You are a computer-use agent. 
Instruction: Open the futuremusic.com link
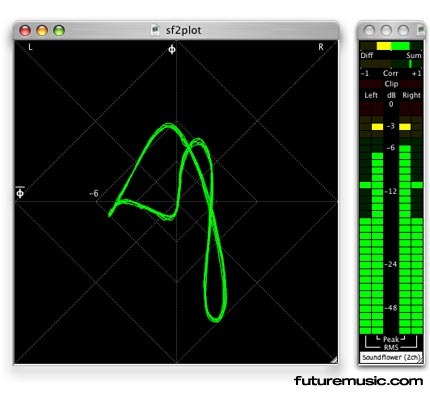[359, 381]
